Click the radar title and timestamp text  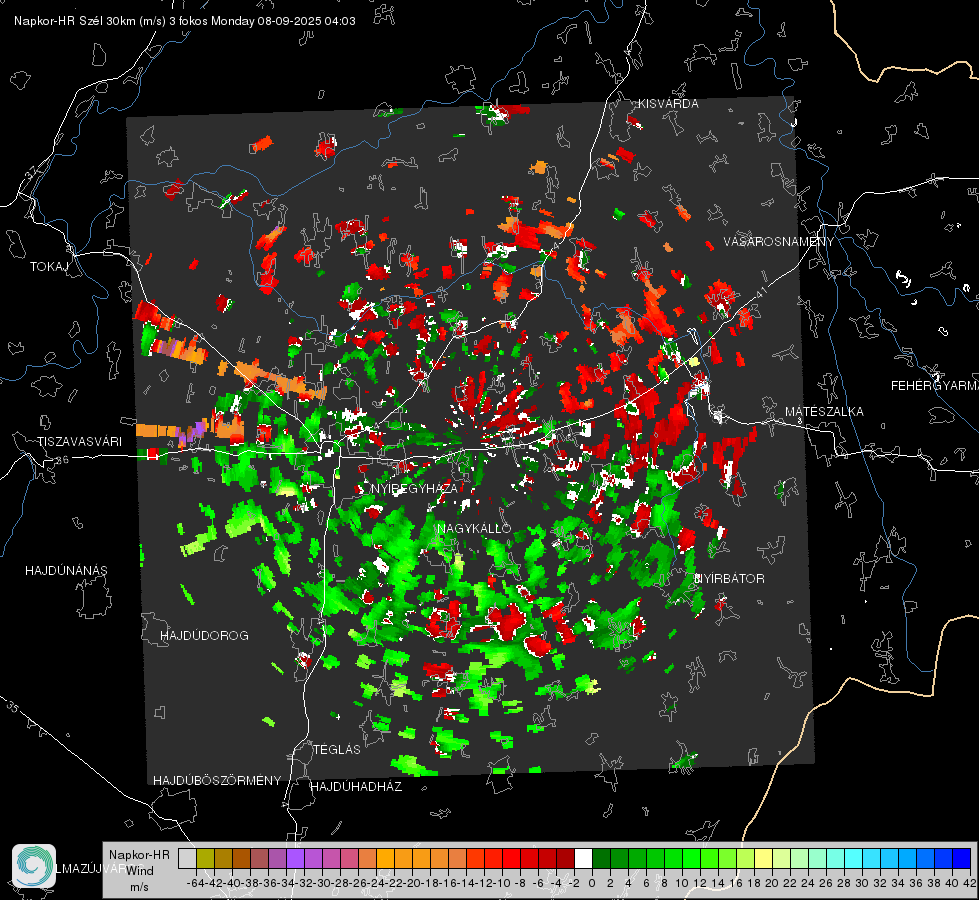185,21
